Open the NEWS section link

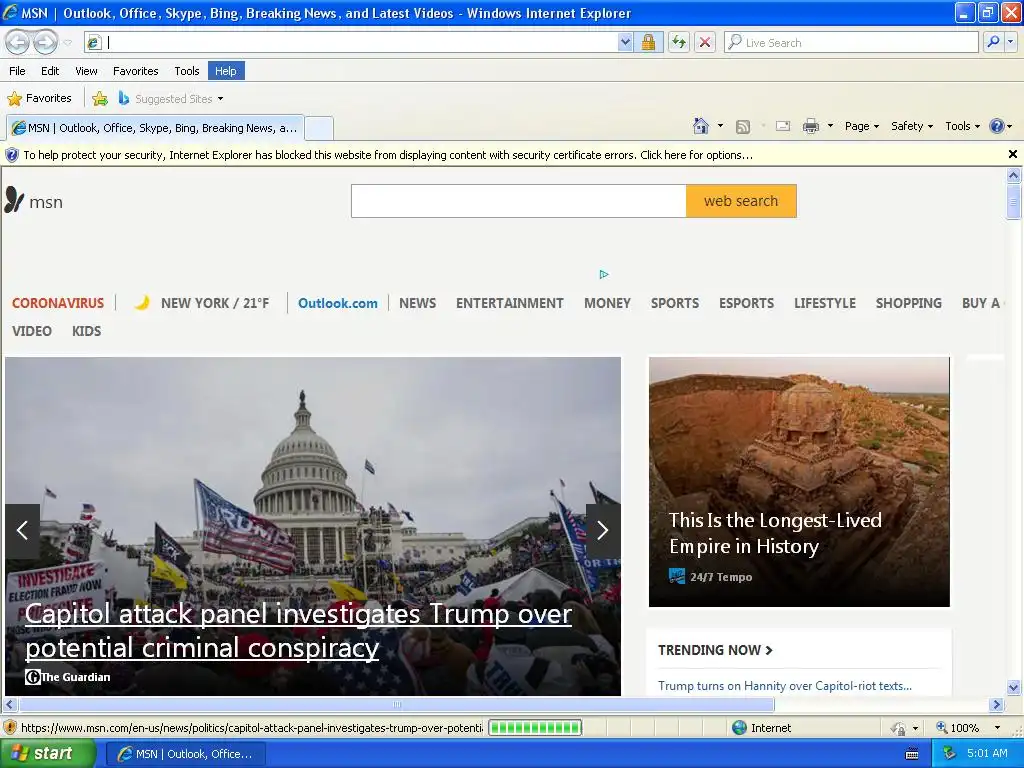(417, 303)
